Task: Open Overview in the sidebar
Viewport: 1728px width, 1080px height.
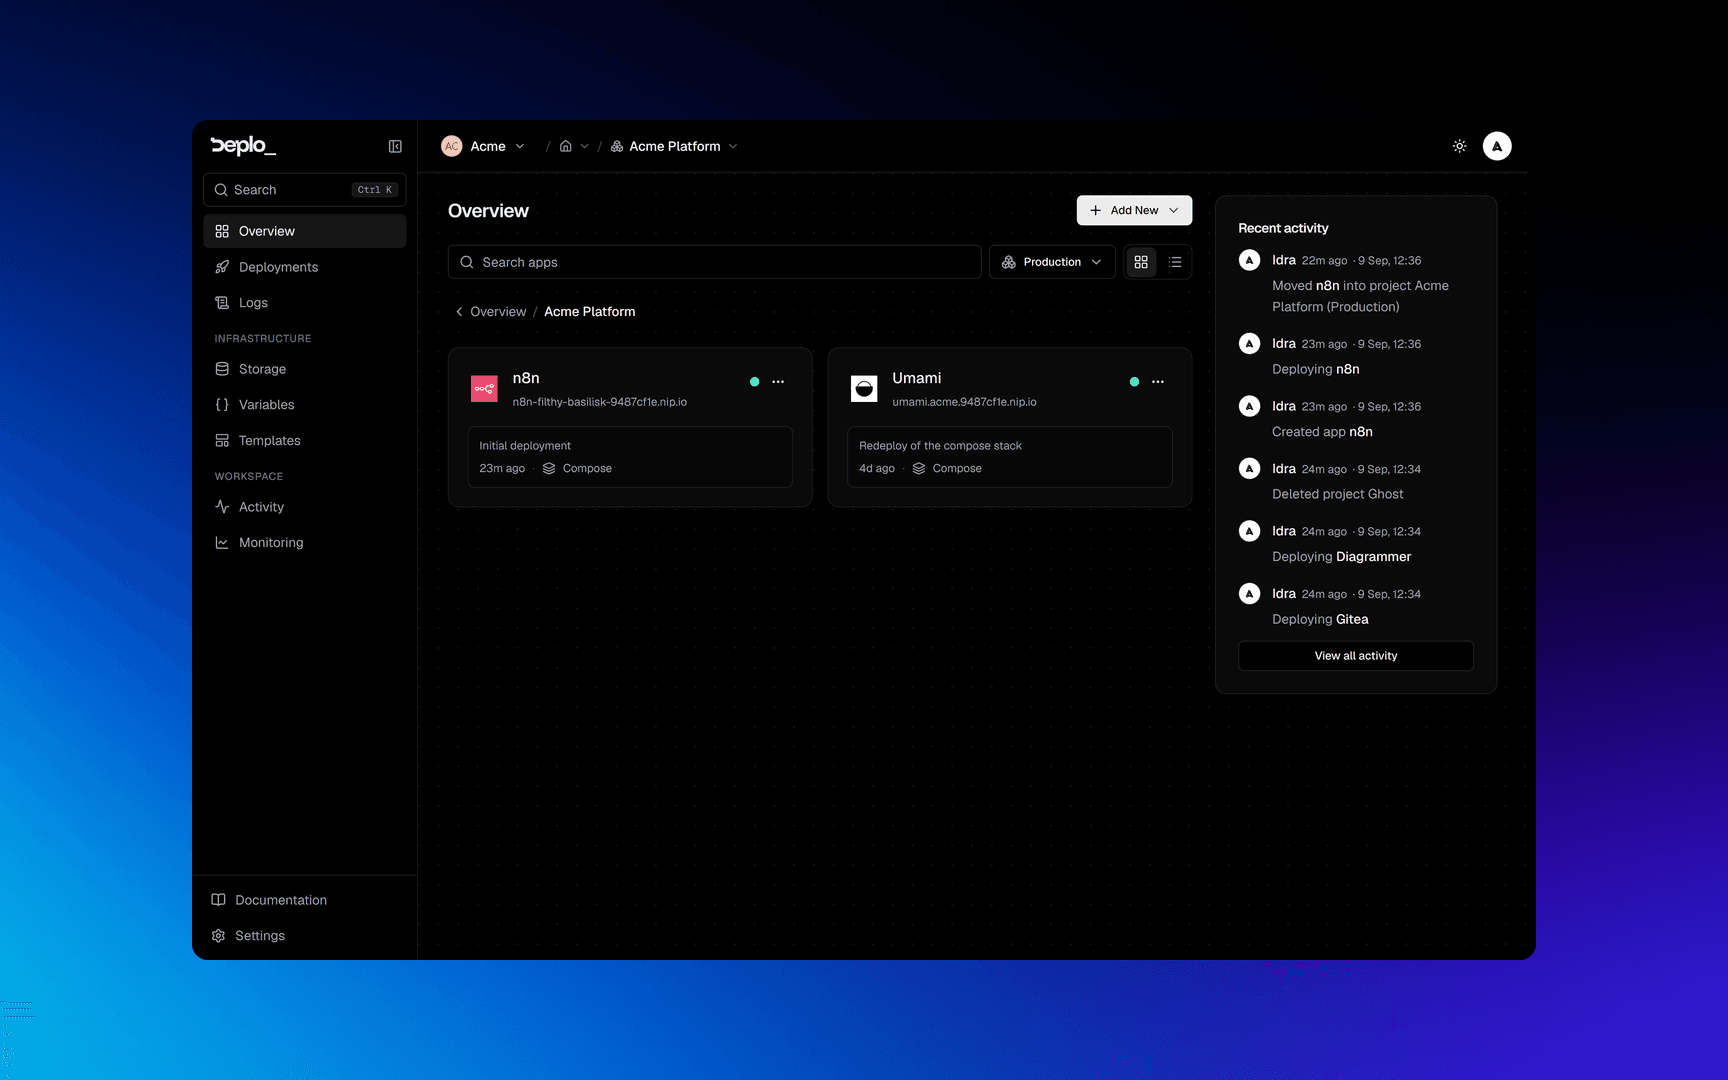Action: click(305, 231)
